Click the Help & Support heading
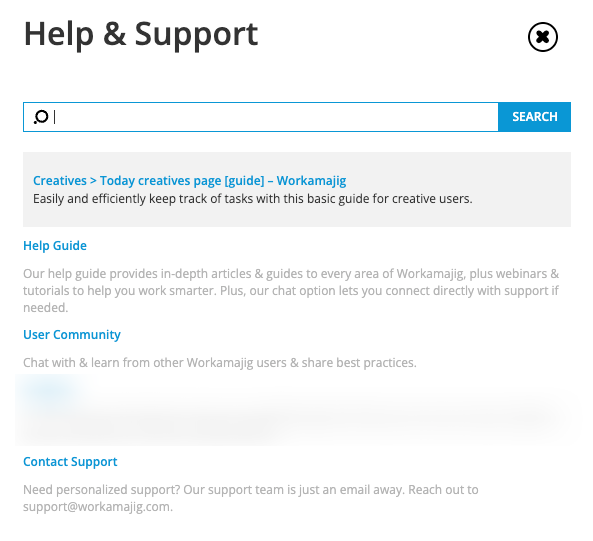This screenshot has width=593, height=541. [x=141, y=35]
